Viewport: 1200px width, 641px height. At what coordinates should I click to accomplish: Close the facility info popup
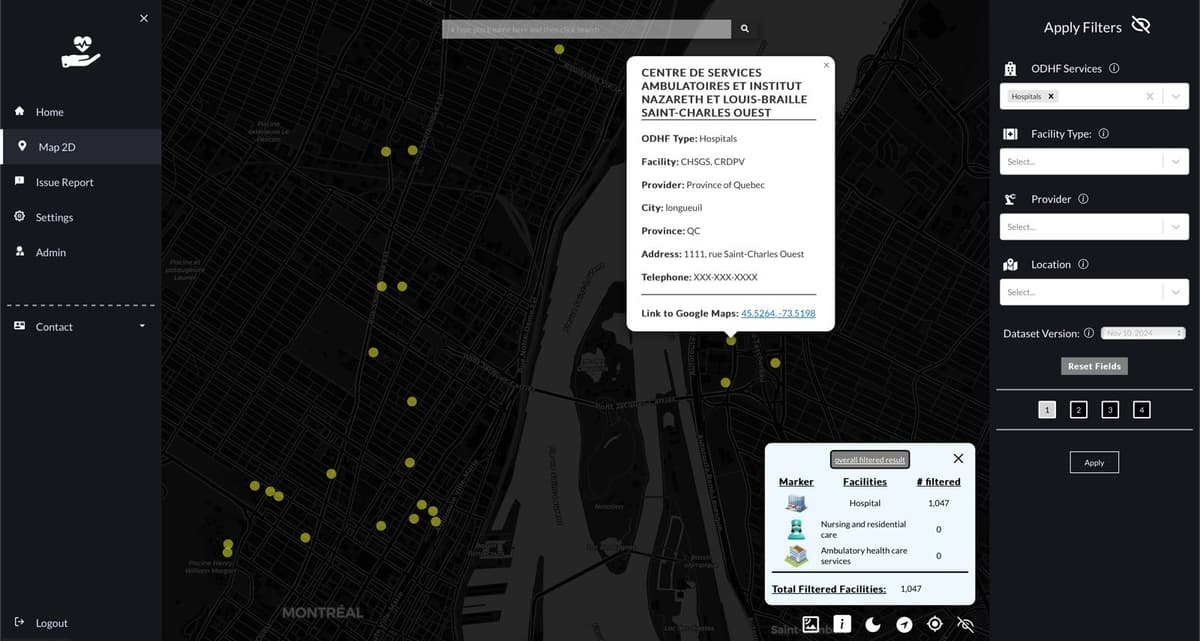826,65
